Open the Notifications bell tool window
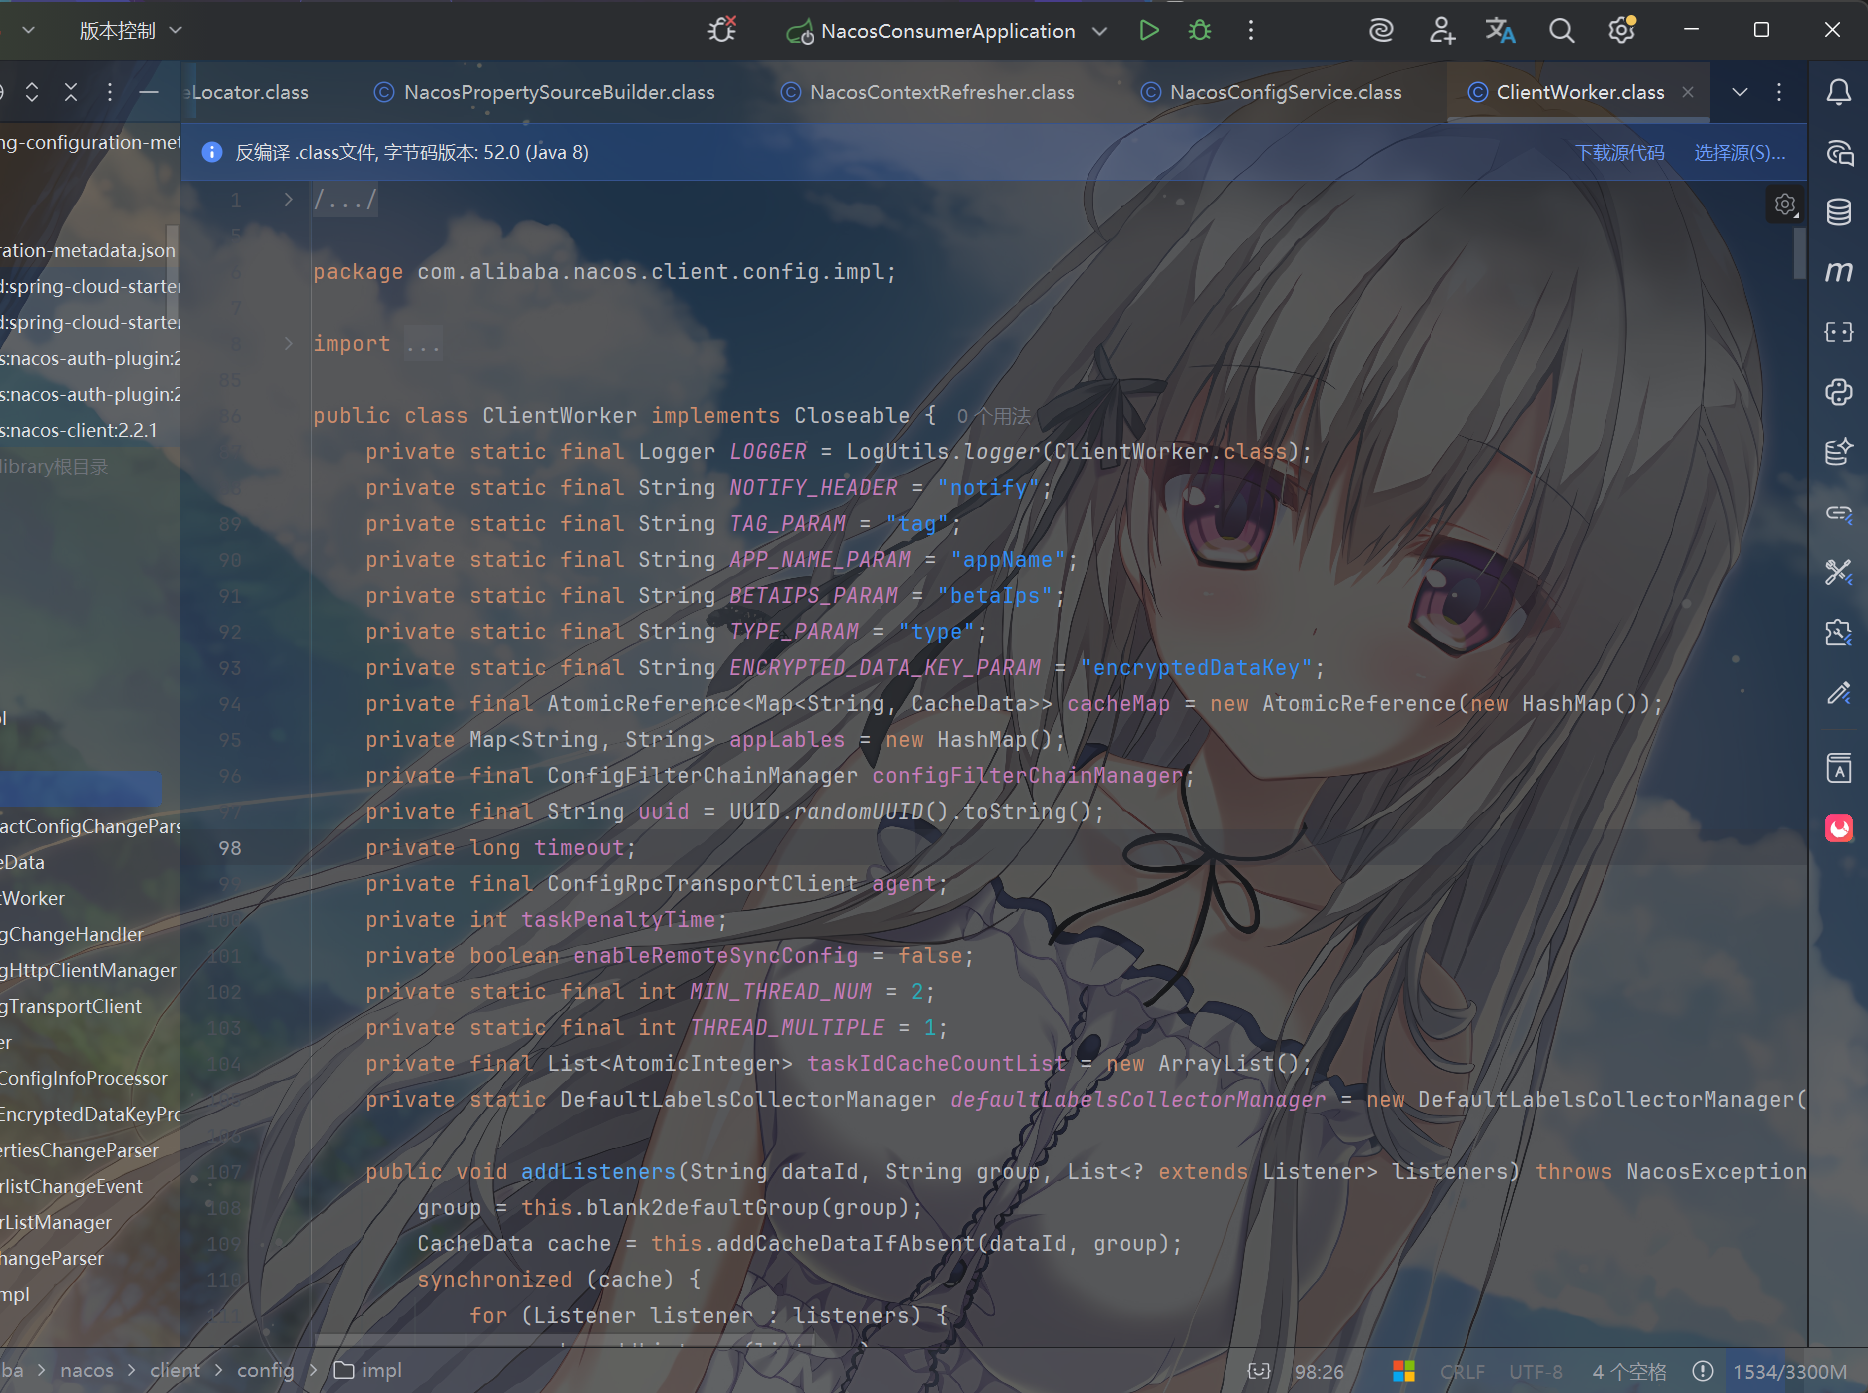Image resolution: width=1868 pixels, height=1393 pixels. tap(1838, 92)
